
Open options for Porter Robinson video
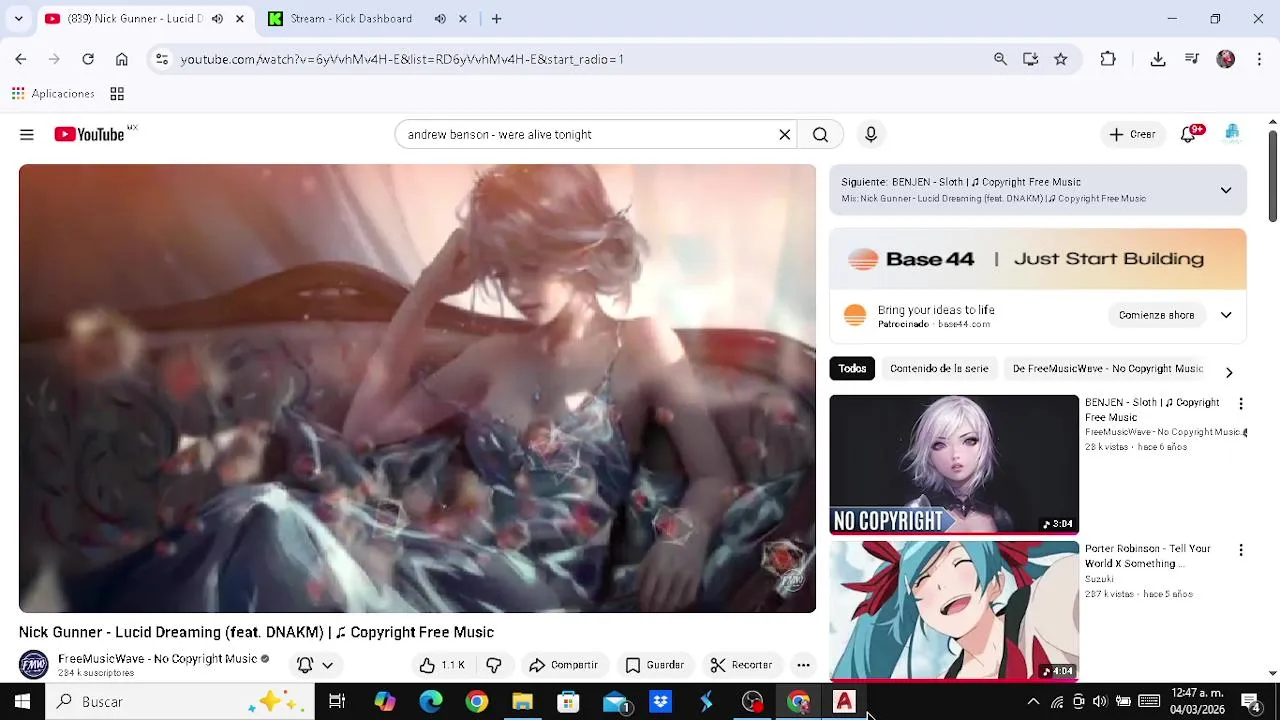[x=1241, y=550]
